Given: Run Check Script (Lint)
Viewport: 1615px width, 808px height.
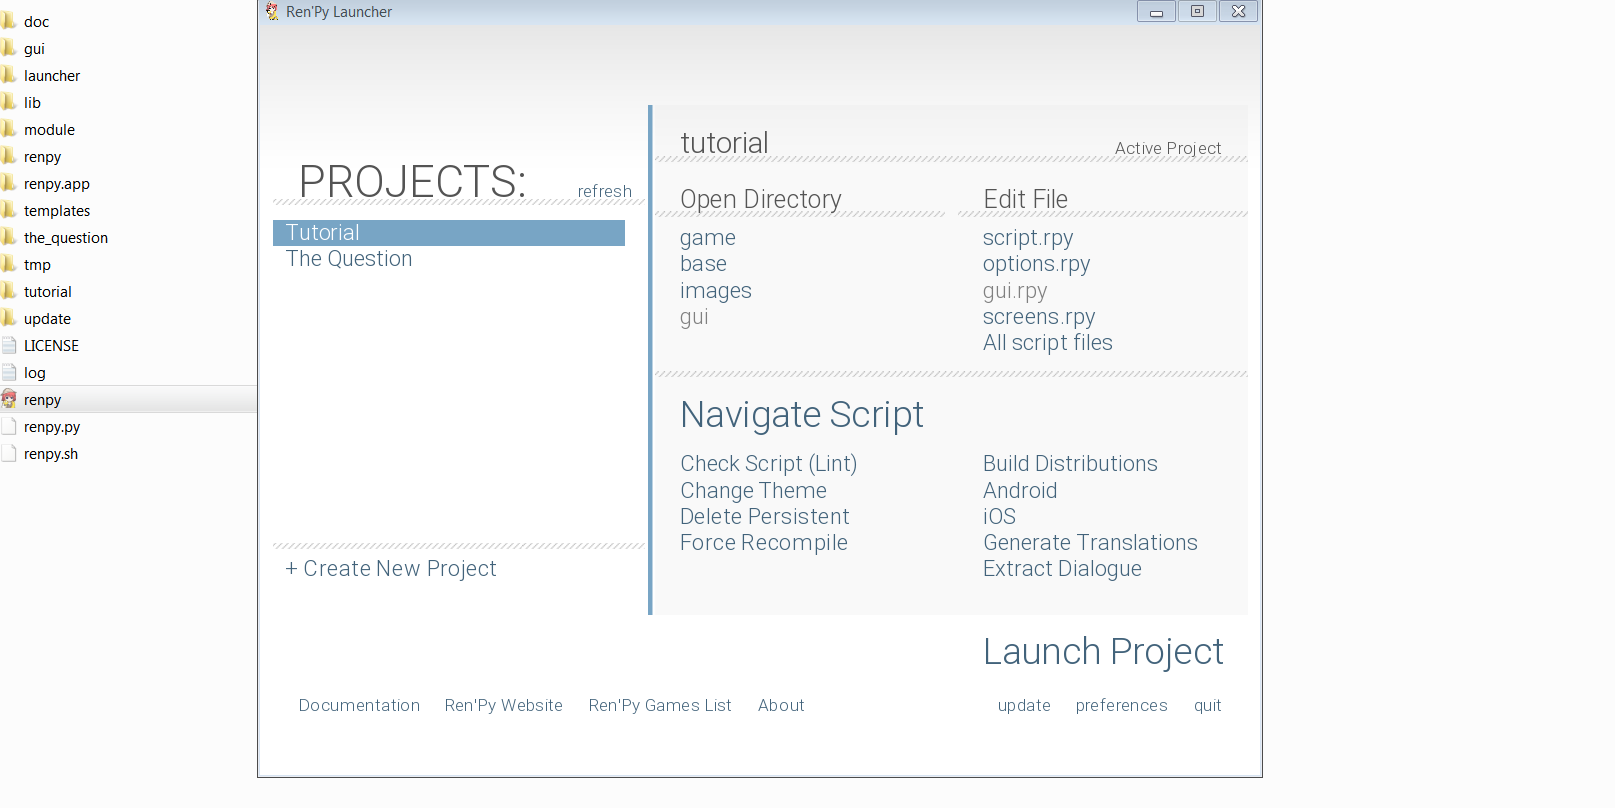Looking at the screenshot, I should point(768,464).
